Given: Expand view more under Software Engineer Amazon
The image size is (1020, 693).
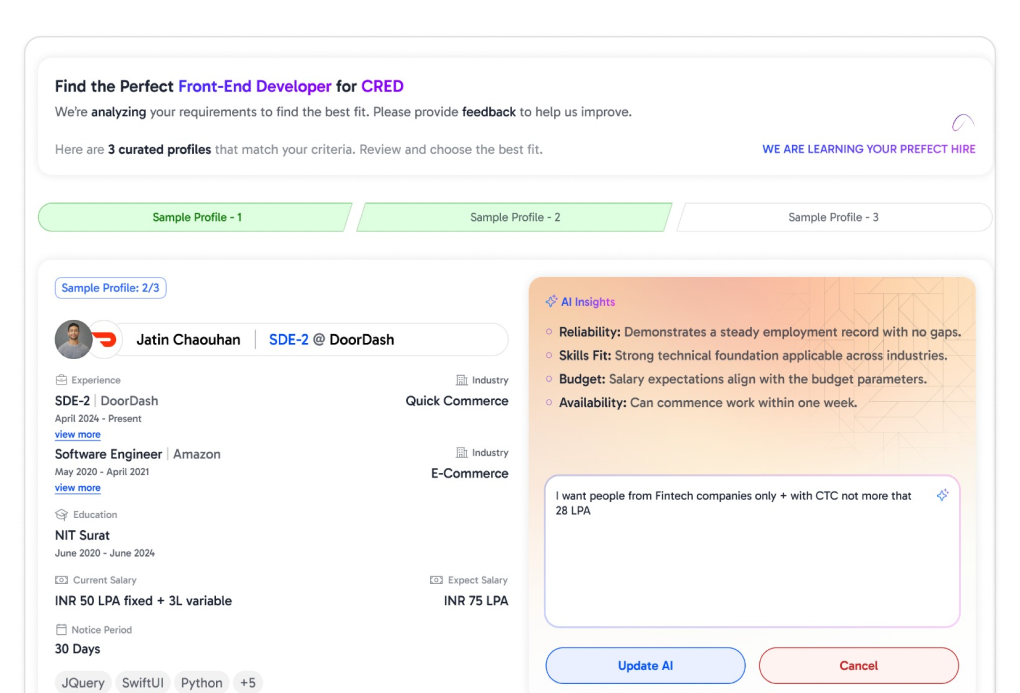Looking at the screenshot, I should pyautogui.click(x=77, y=487).
